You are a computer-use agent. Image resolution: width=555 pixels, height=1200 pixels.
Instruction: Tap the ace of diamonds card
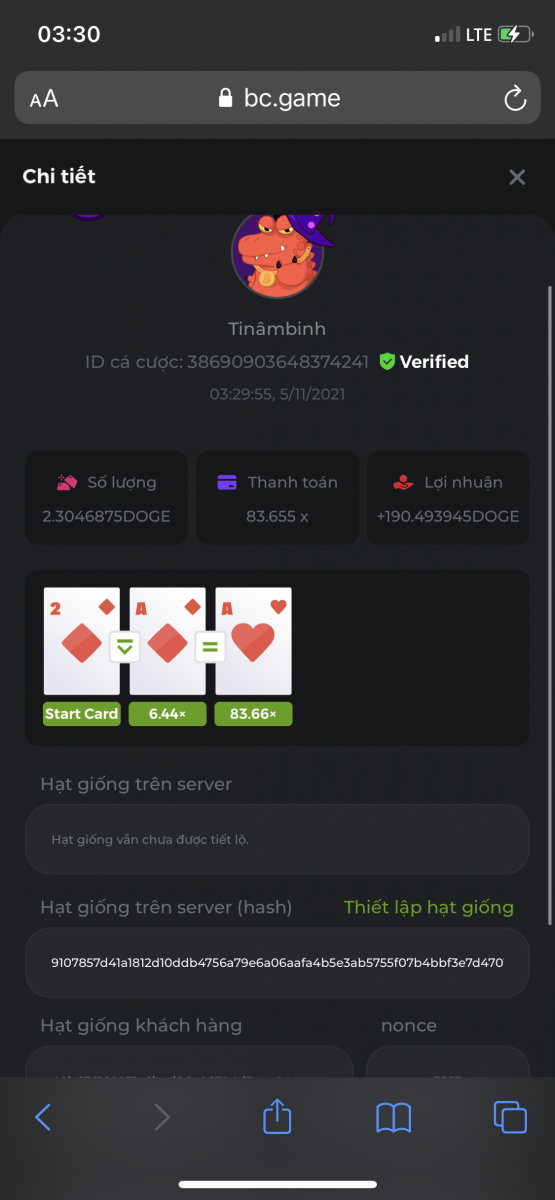click(168, 642)
